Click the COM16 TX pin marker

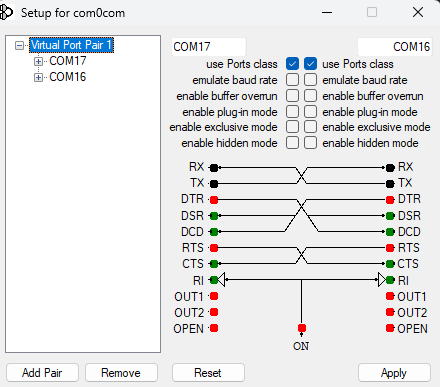point(390,184)
